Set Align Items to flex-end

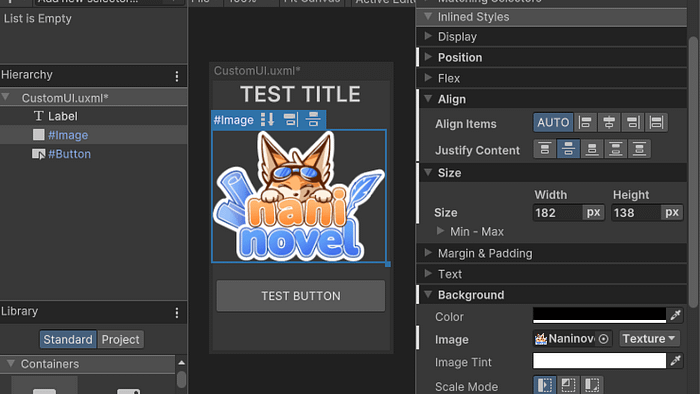[633, 123]
